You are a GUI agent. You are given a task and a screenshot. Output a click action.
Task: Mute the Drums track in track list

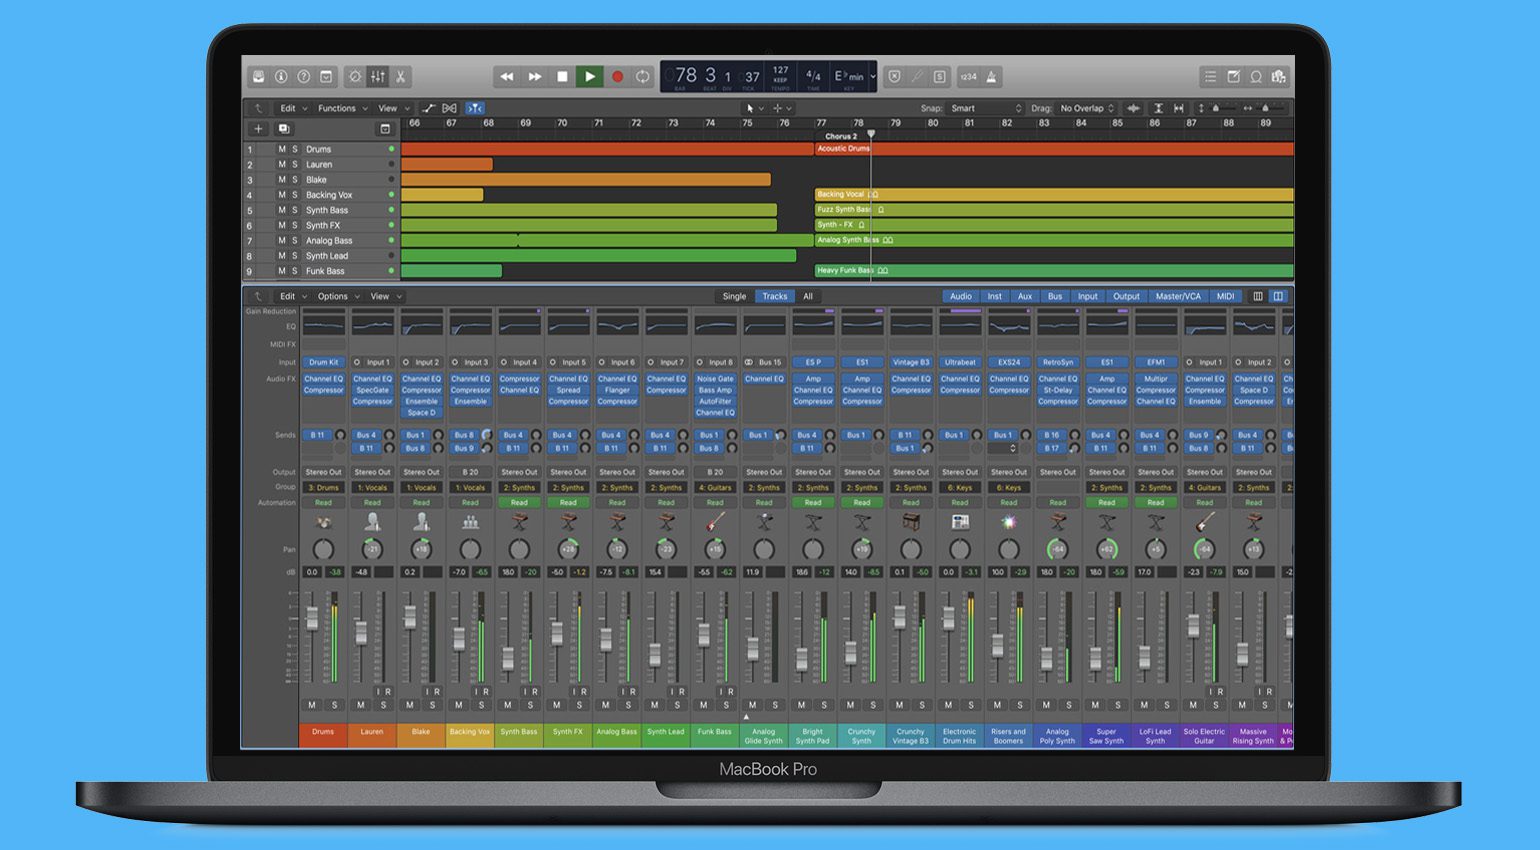(x=282, y=149)
